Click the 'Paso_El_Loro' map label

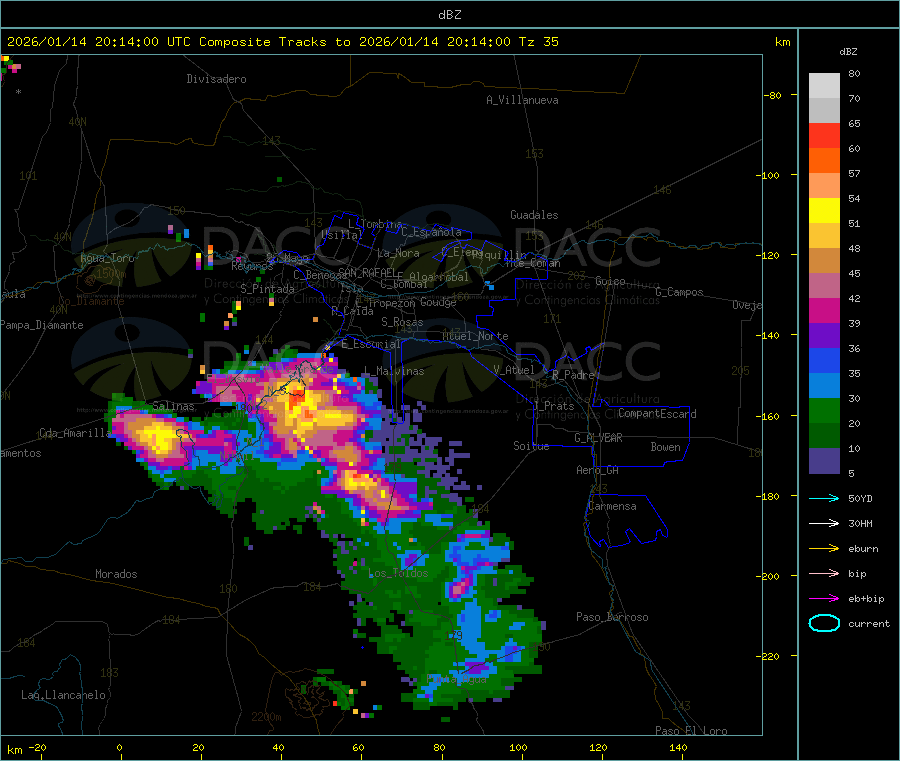point(691,731)
